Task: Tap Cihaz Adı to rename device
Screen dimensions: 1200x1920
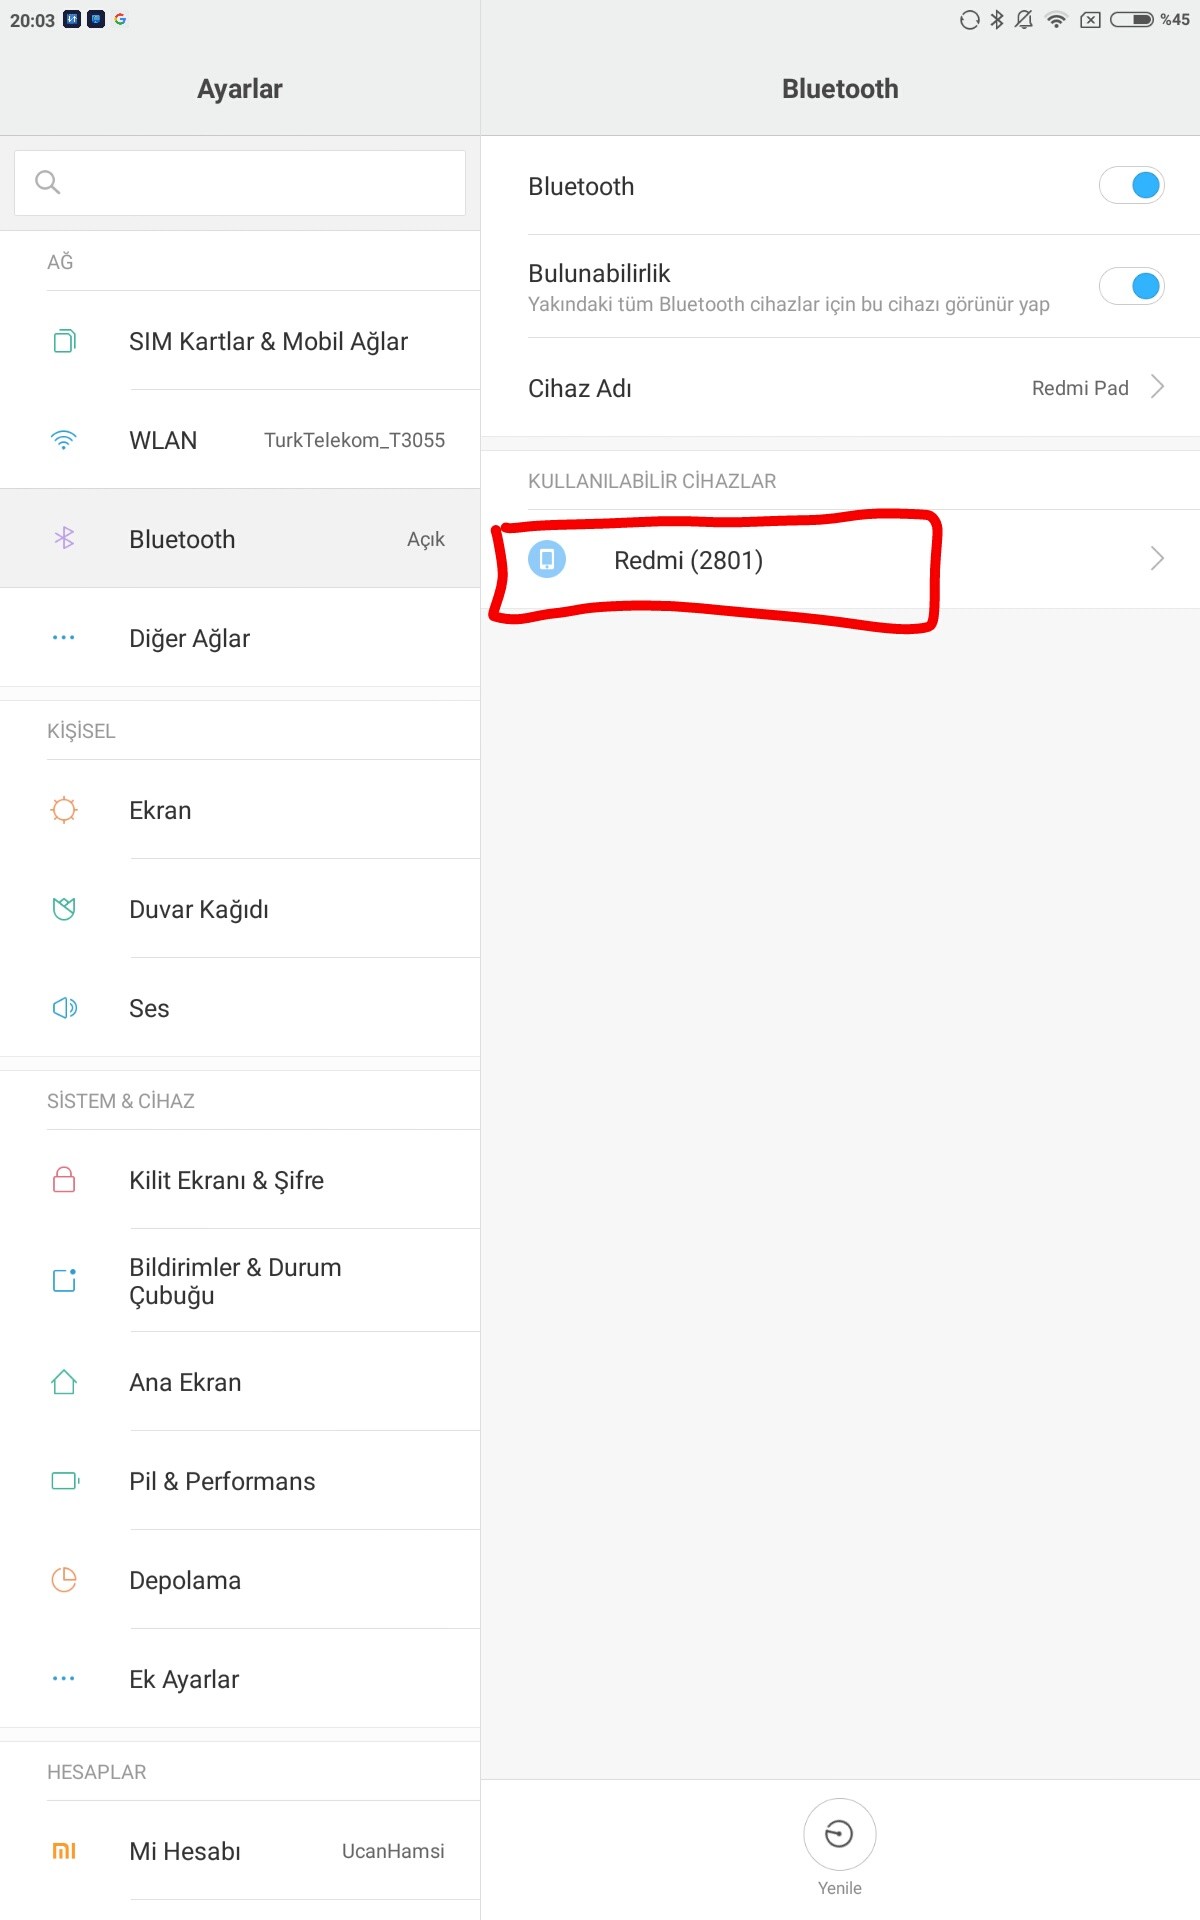Action: (x=840, y=387)
